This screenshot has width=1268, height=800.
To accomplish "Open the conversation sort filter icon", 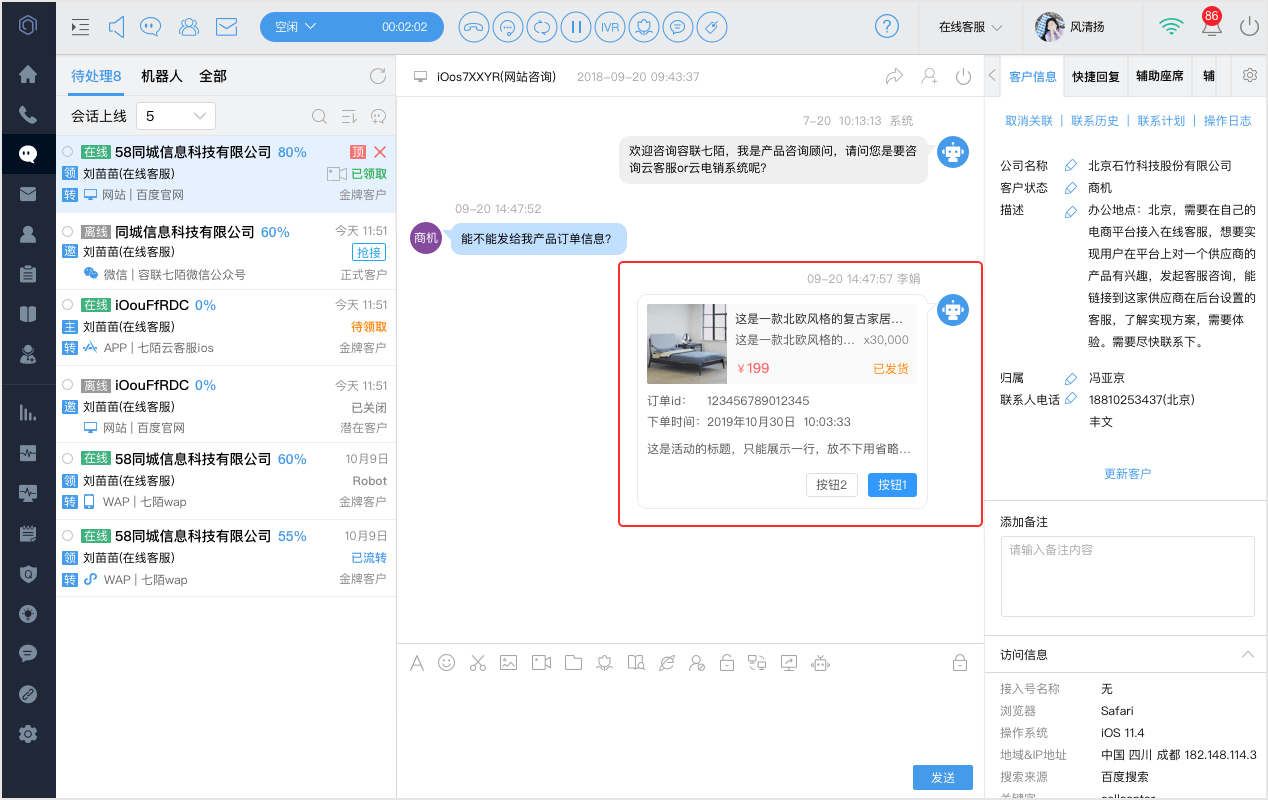I will point(349,116).
